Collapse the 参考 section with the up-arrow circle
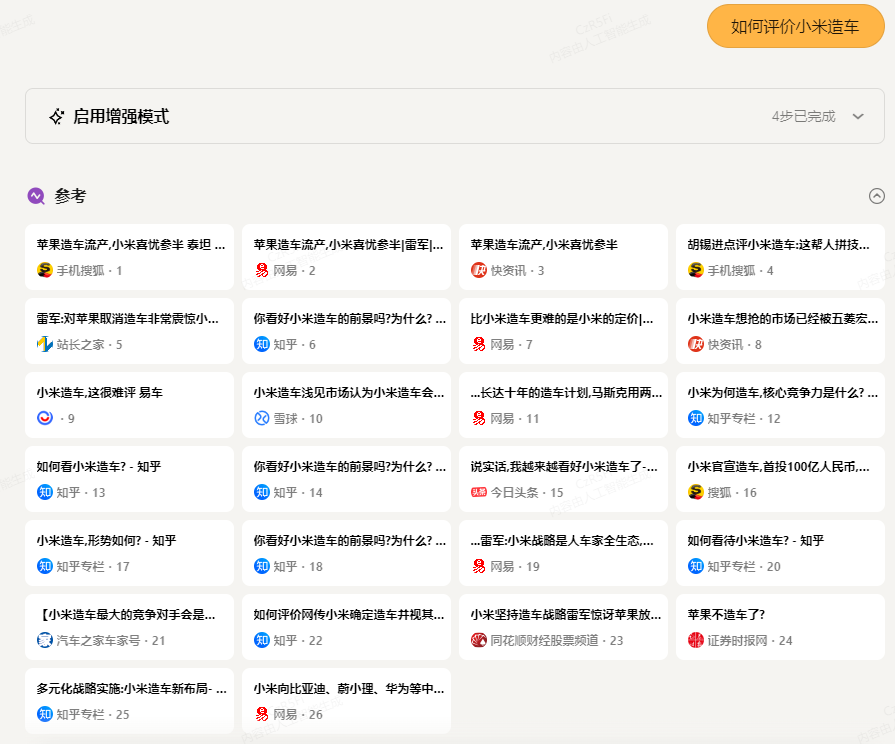Viewport: 895px width, 744px height. (x=876, y=196)
